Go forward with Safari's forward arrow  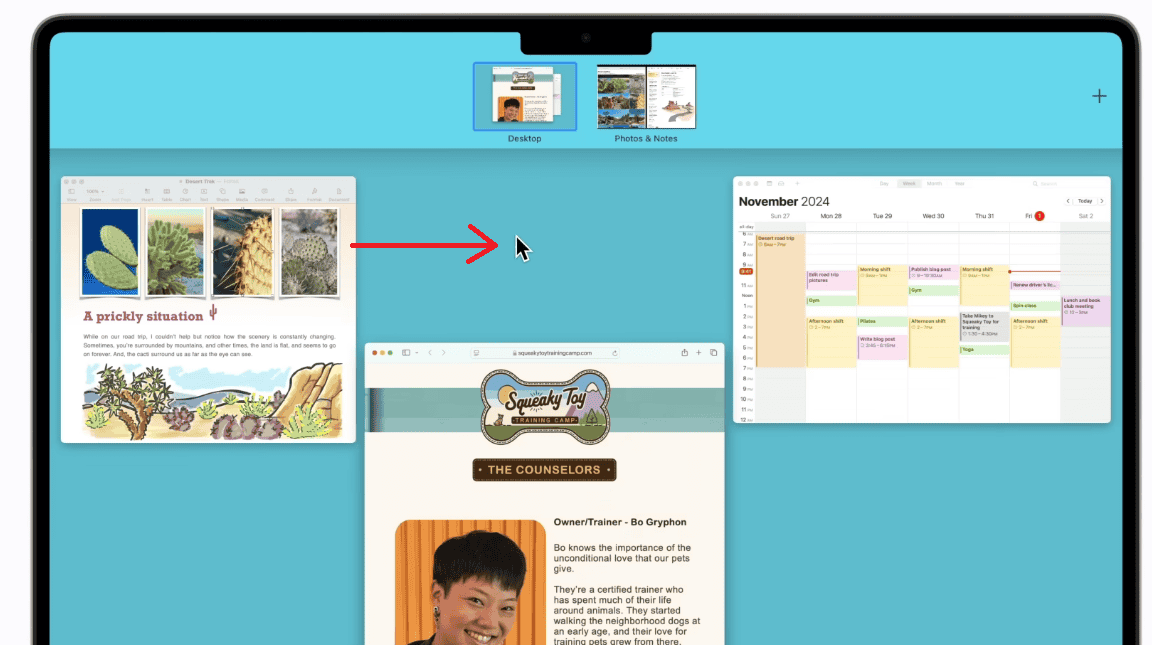444,353
